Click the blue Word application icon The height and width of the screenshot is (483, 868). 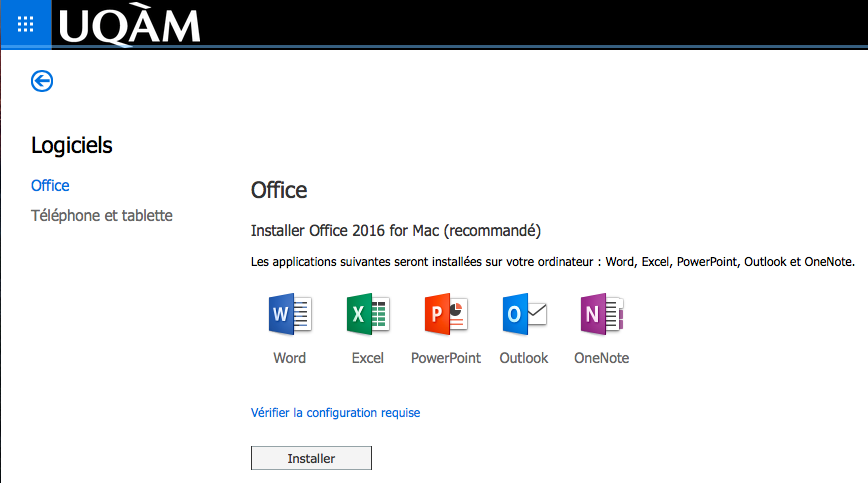click(x=290, y=315)
